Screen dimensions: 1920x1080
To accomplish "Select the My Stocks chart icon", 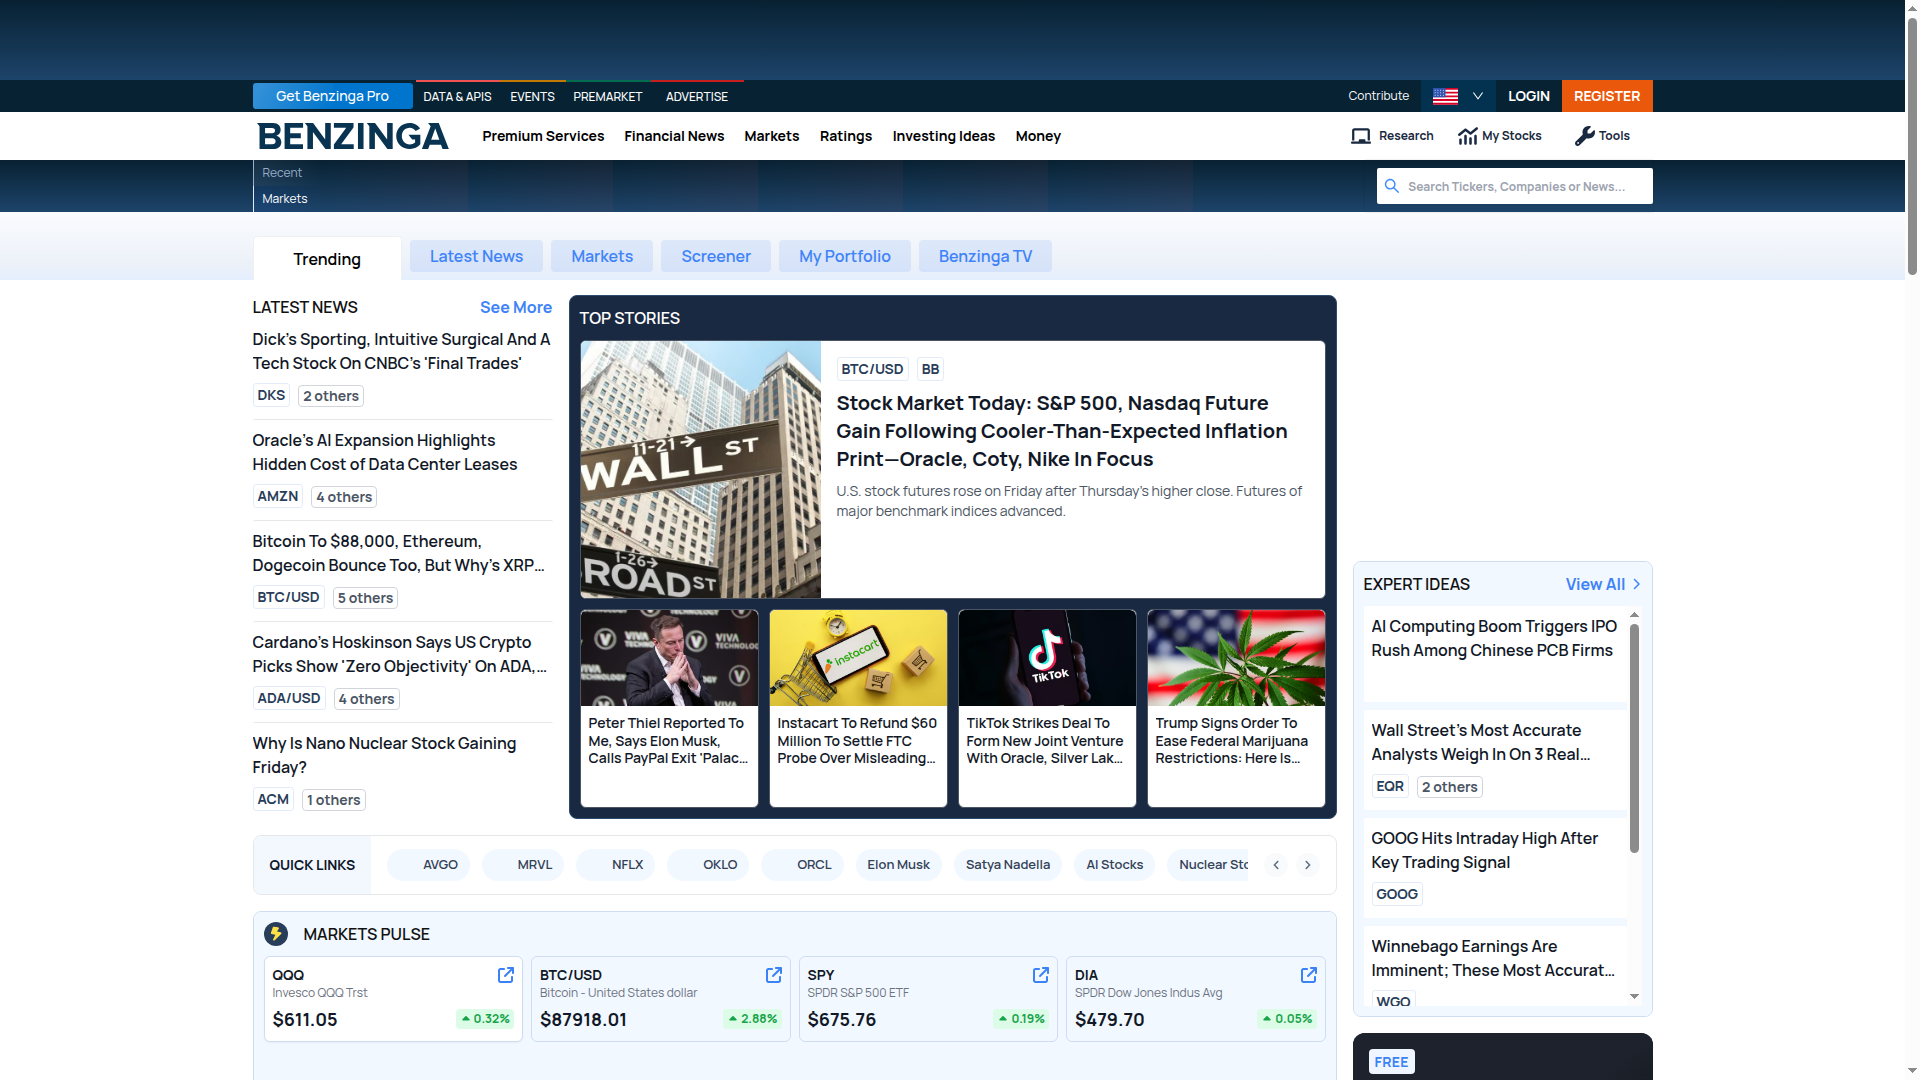I will tap(1469, 135).
